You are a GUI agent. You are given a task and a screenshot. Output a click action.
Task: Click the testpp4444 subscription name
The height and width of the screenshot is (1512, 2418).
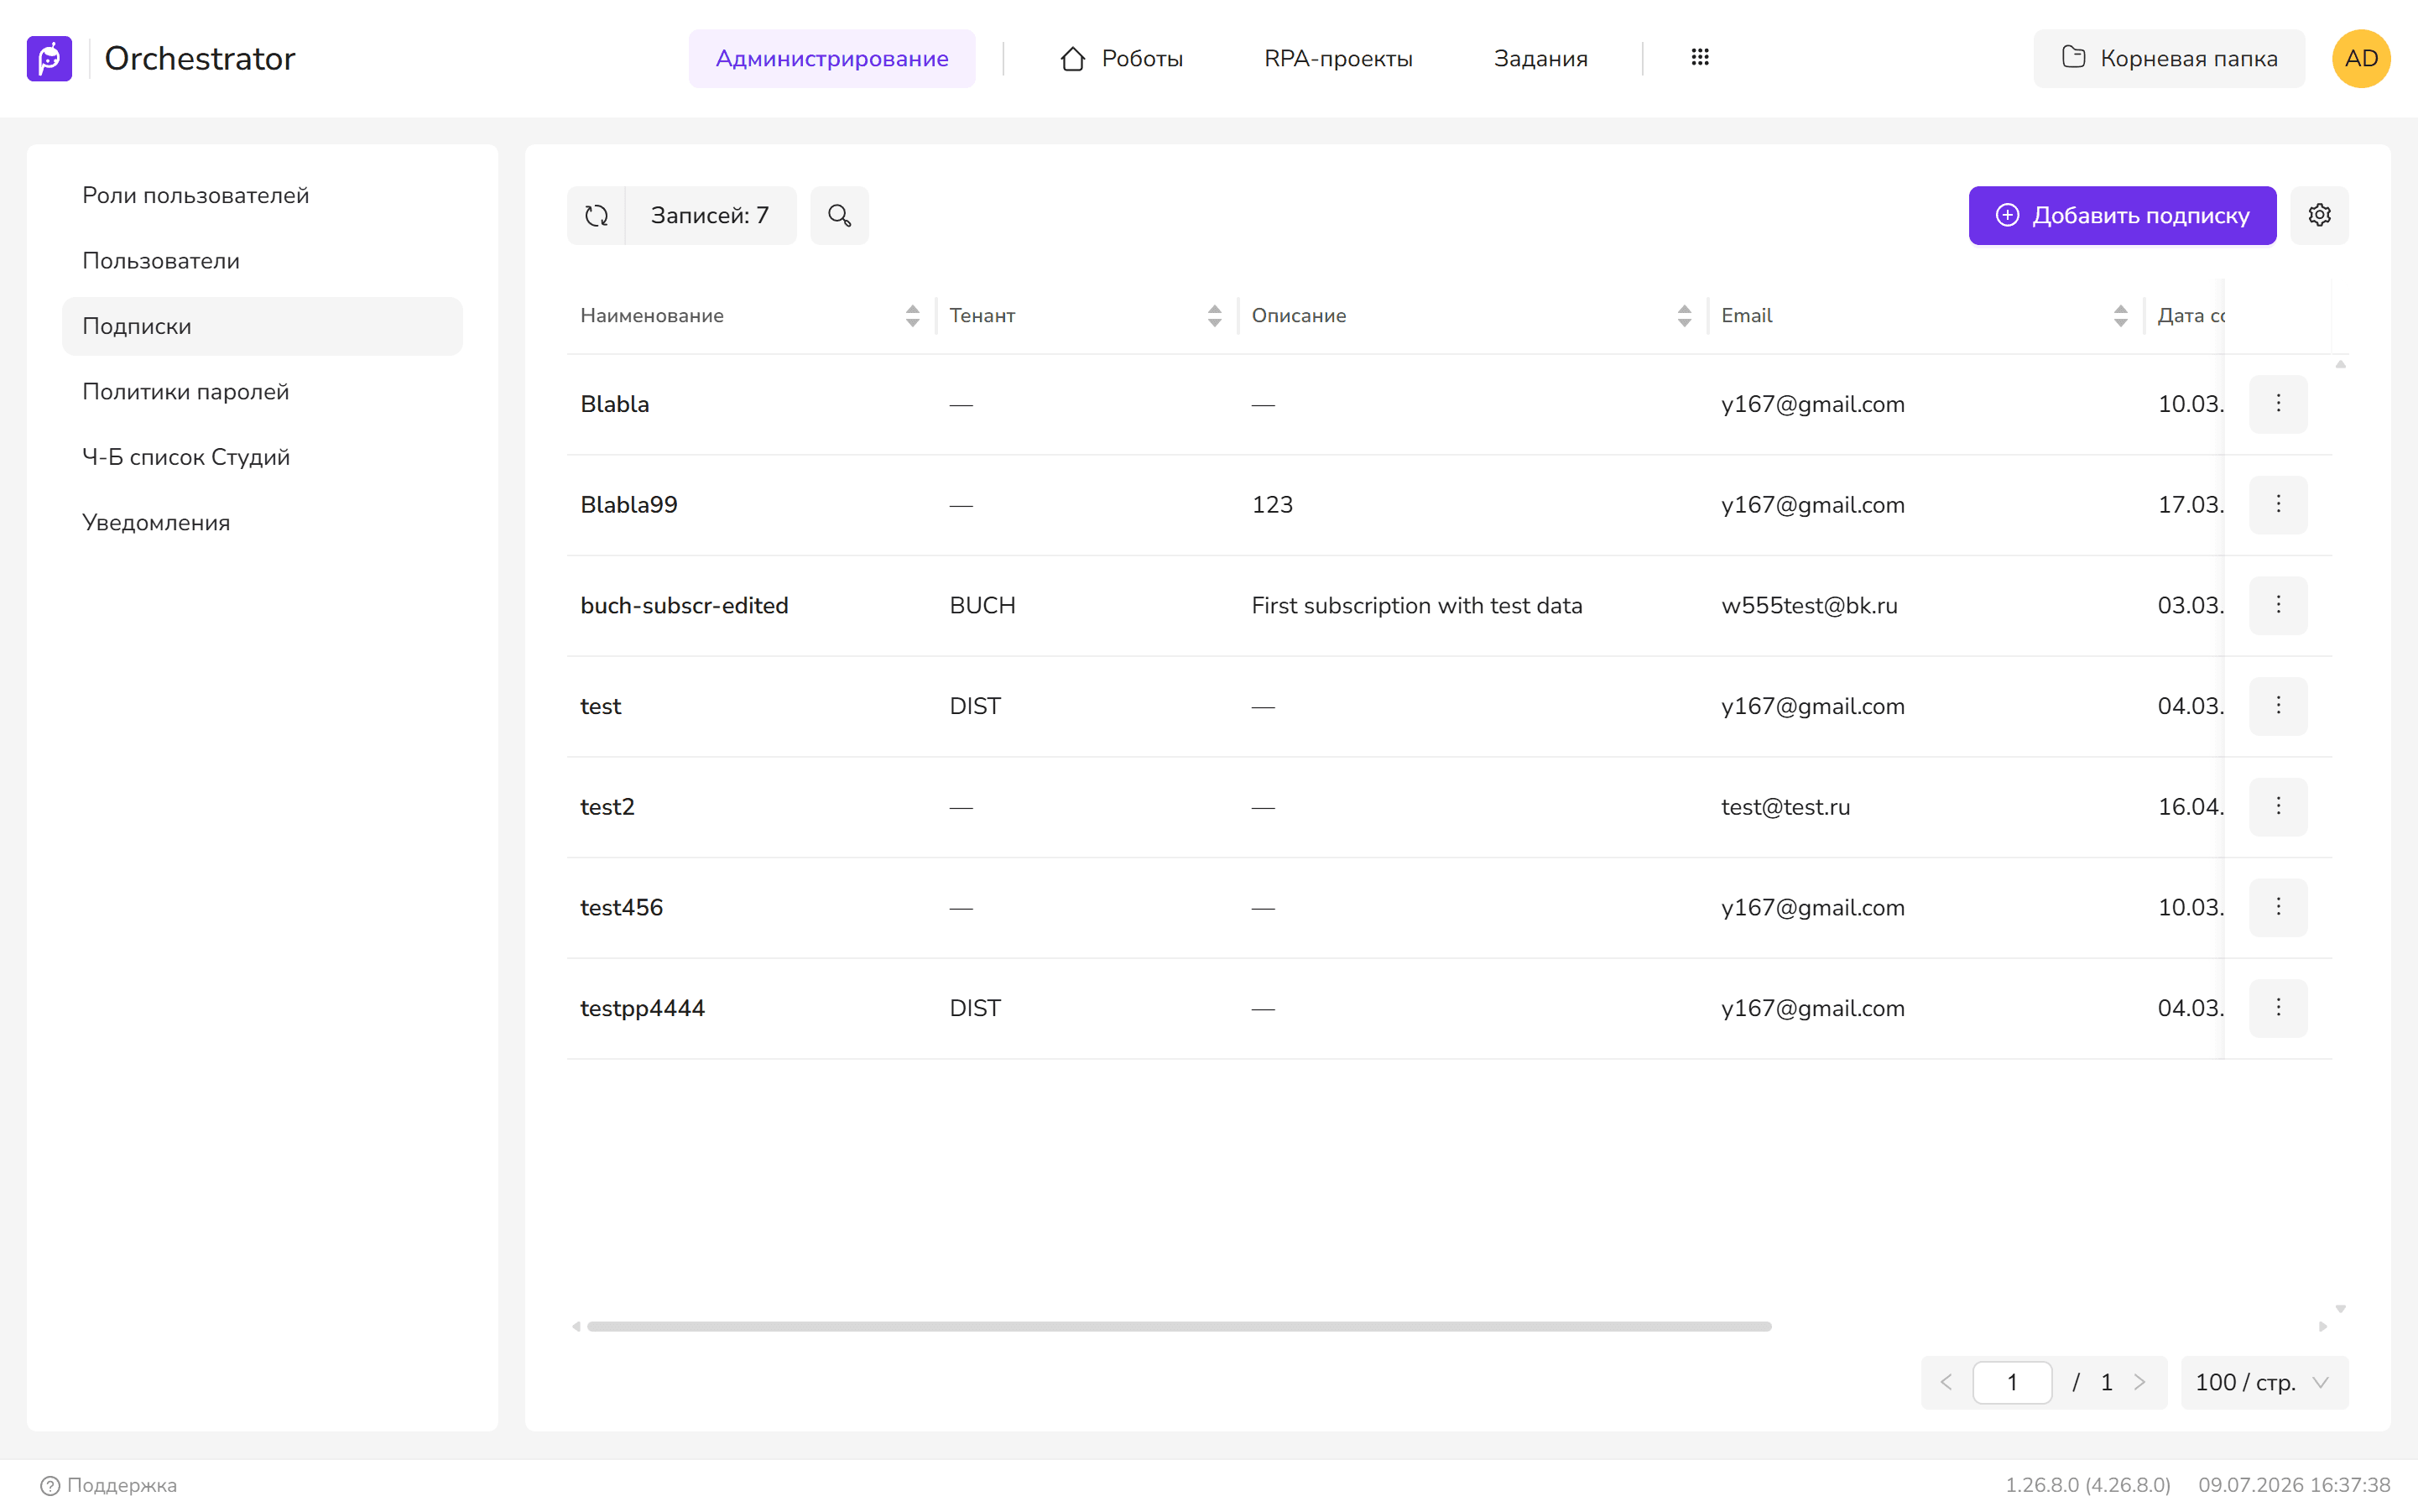point(643,1008)
